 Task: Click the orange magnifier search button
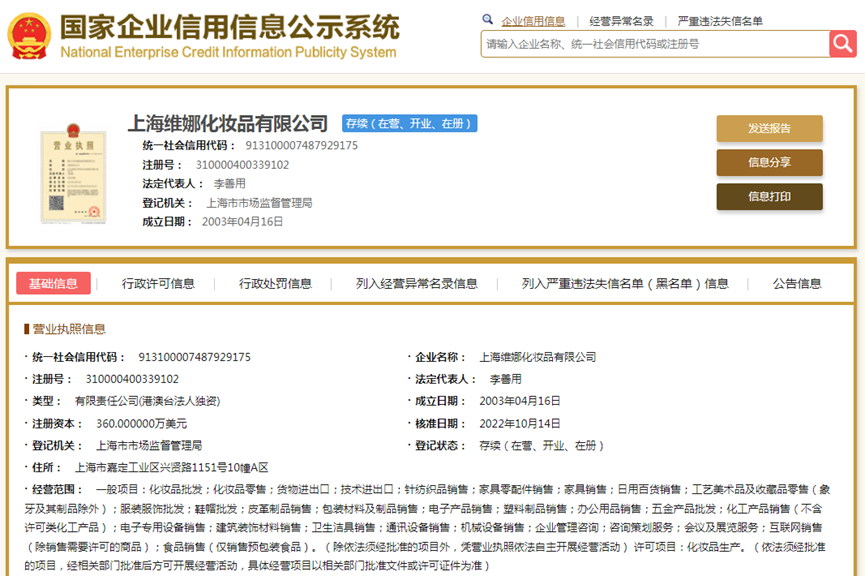tap(842, 44)
